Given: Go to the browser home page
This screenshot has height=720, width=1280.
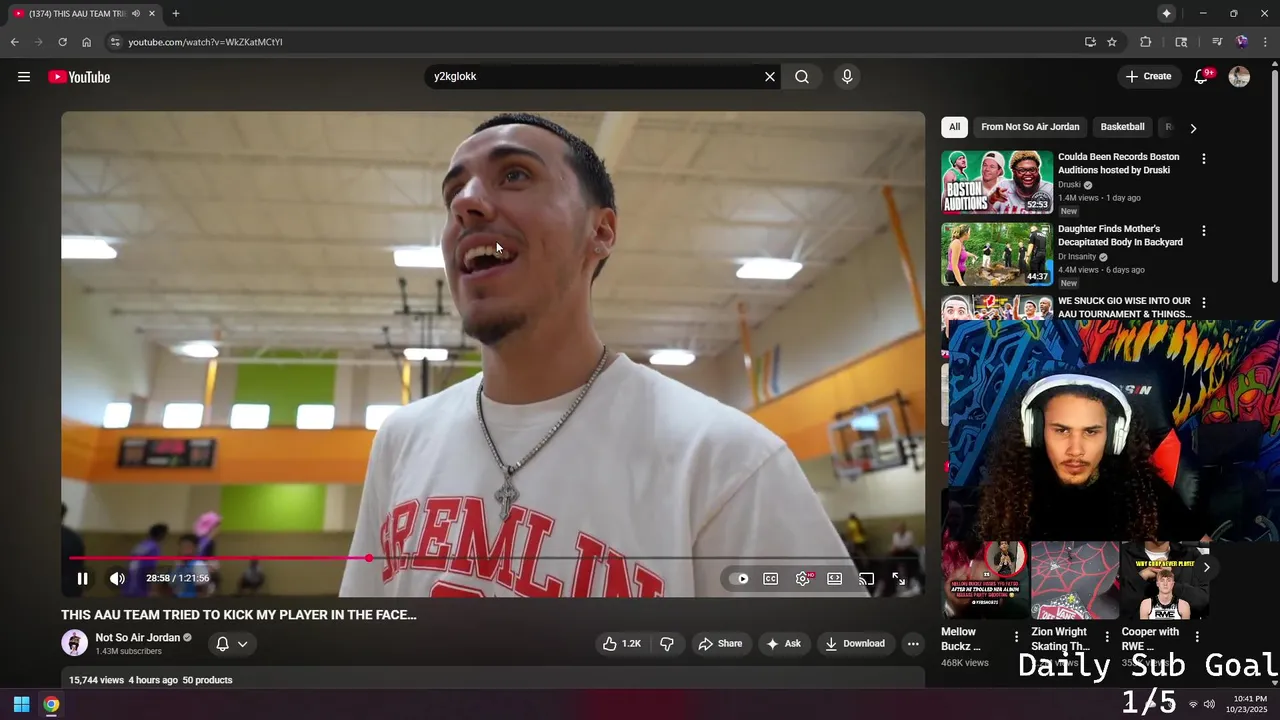Looking at the screenshot, I should point(86,42).
